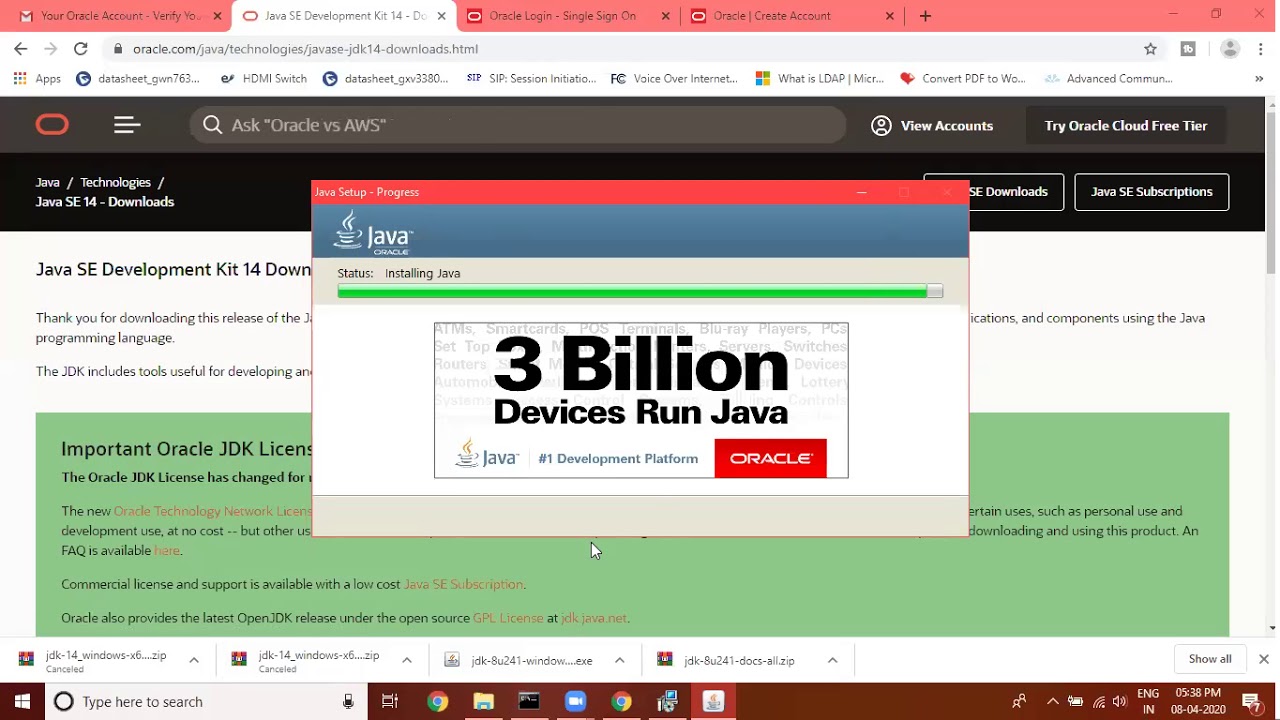Open File Explorer from taskbar
Viewport: 1280px width, 720px height.
coord(484,701)
